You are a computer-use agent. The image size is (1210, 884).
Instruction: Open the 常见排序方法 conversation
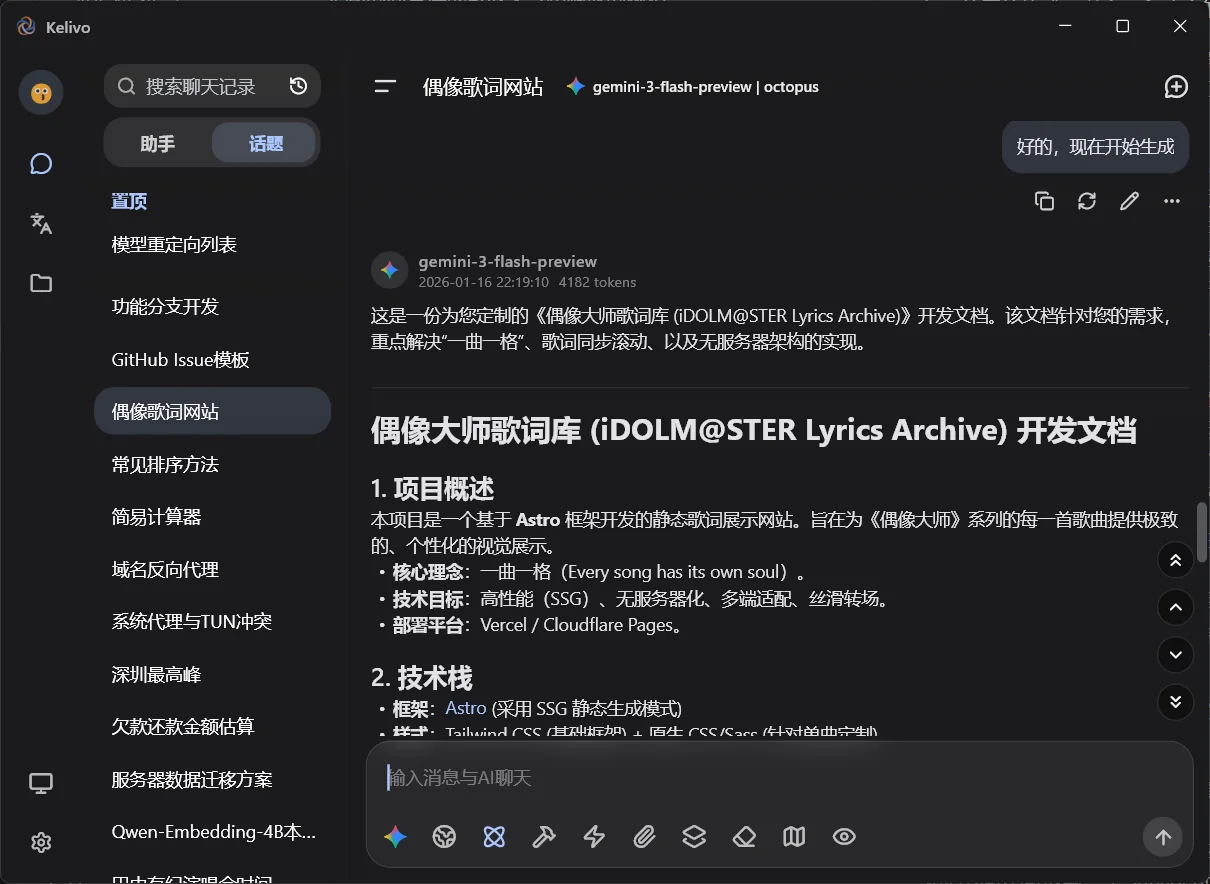165,464
